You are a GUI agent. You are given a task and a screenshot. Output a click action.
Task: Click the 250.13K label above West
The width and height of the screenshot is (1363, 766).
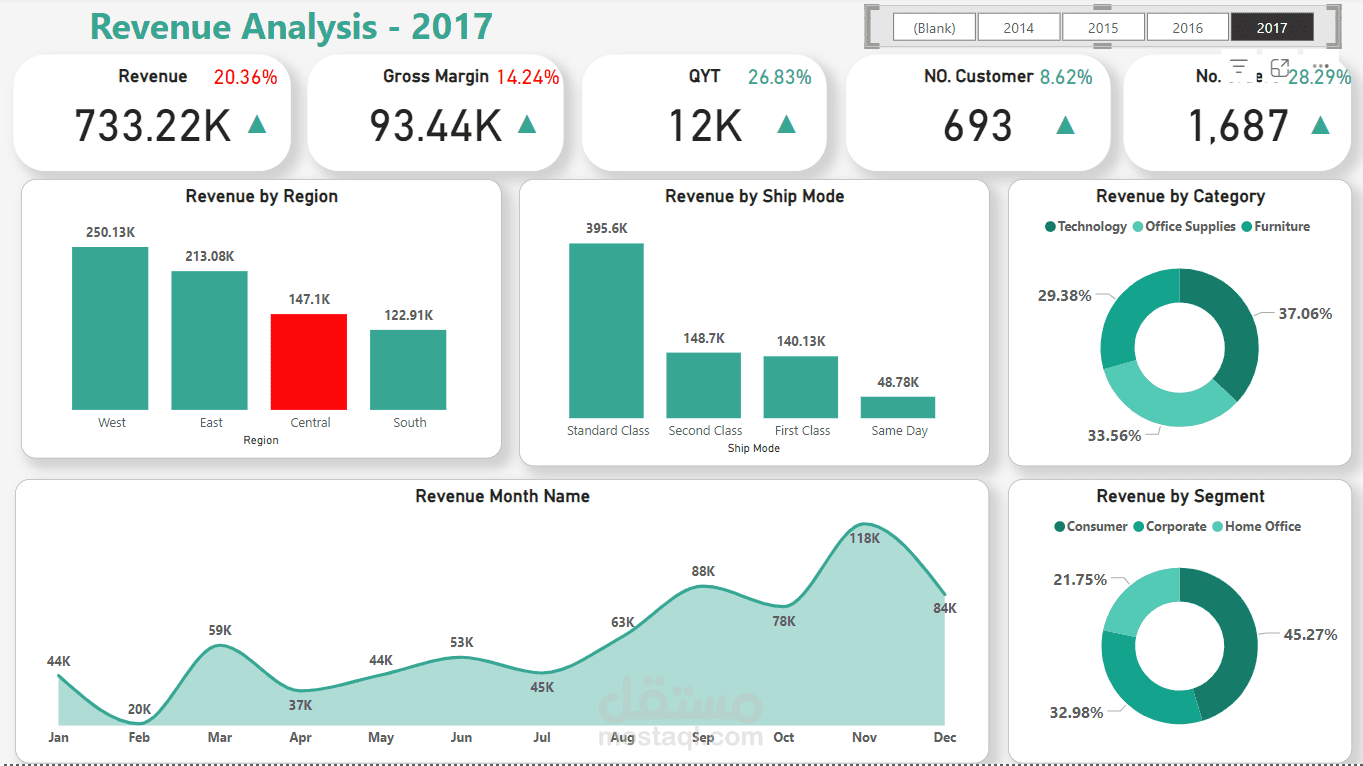(110, 232)
